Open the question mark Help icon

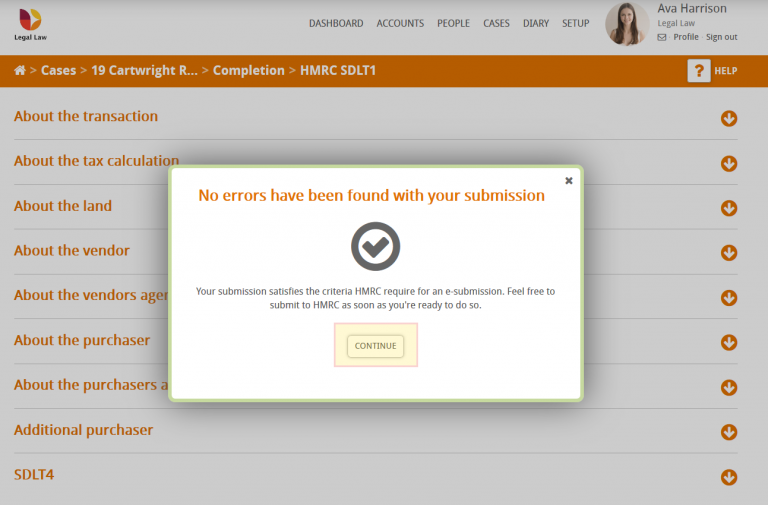(x=699, y=71)
